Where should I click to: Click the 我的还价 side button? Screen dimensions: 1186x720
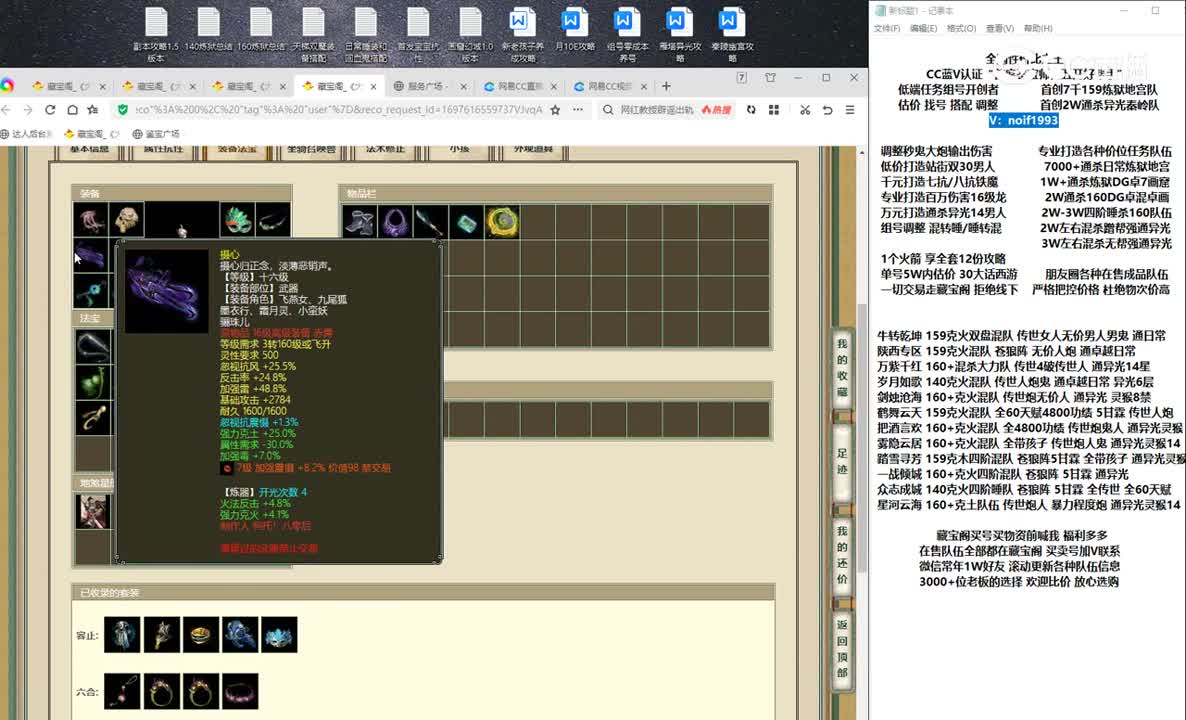[842, 555]
